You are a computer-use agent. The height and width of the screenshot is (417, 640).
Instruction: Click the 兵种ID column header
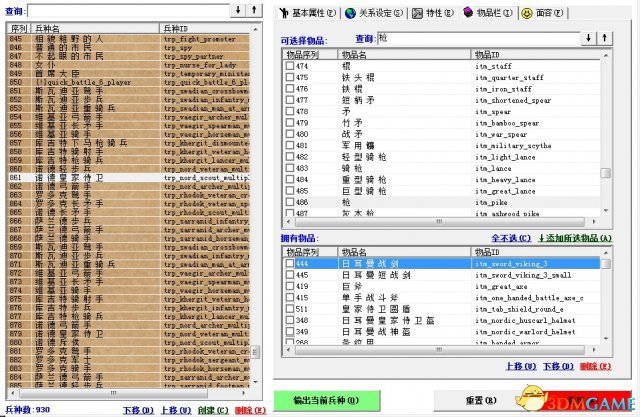[x=205, y=28]
